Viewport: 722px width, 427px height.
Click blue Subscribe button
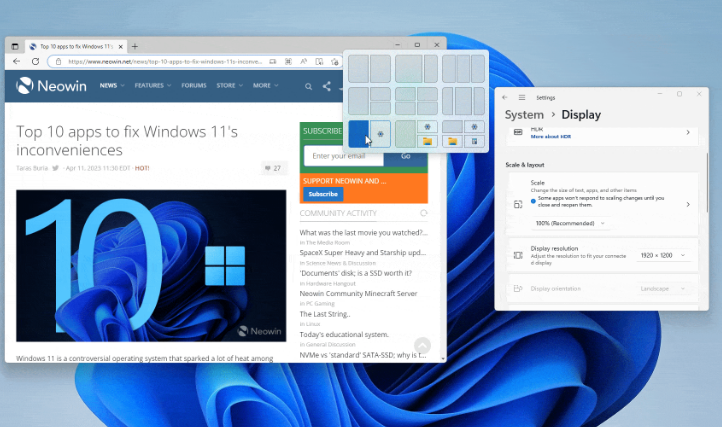click(x=323, y=194)
